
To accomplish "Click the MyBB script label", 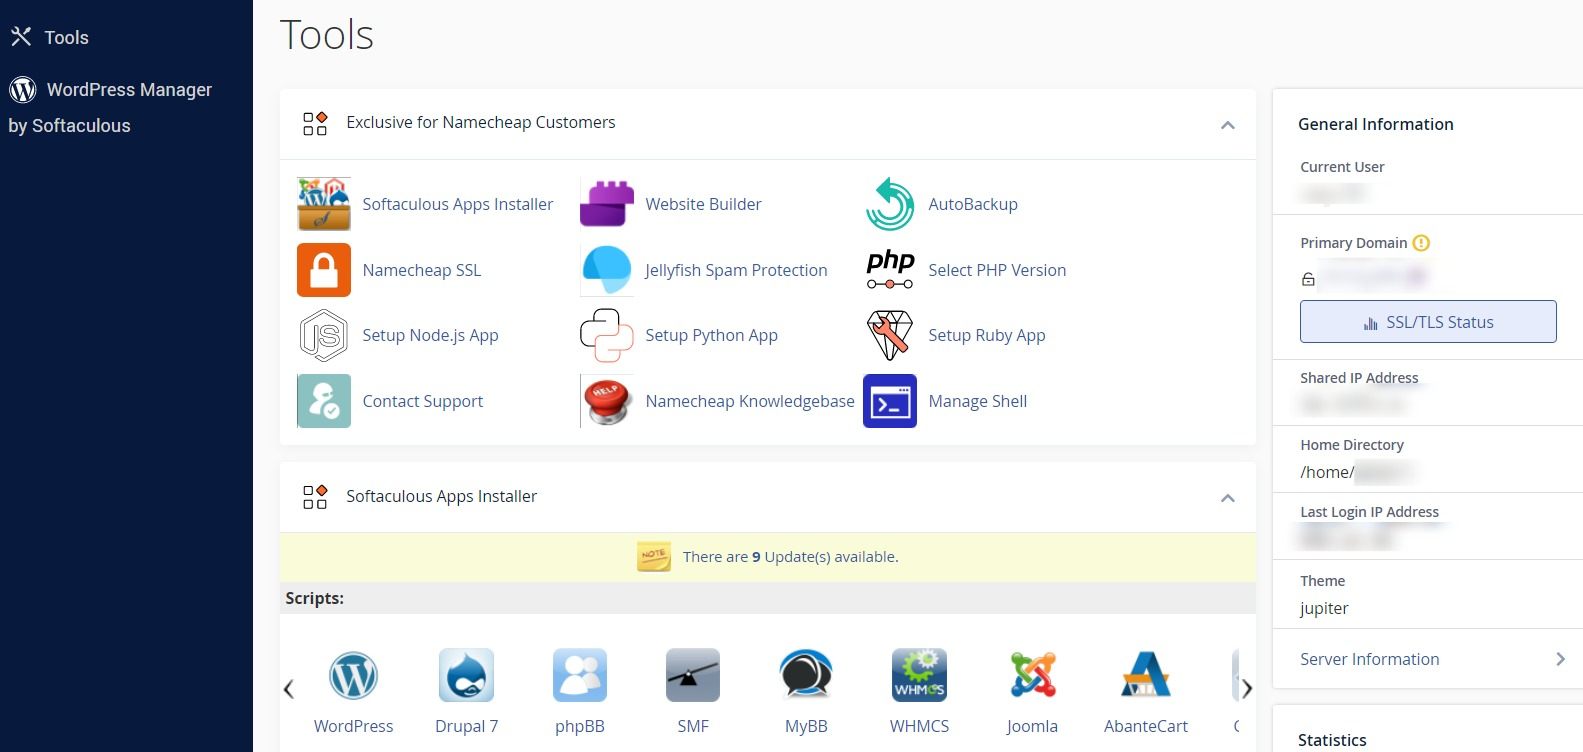I will click(x=806, y=726).
